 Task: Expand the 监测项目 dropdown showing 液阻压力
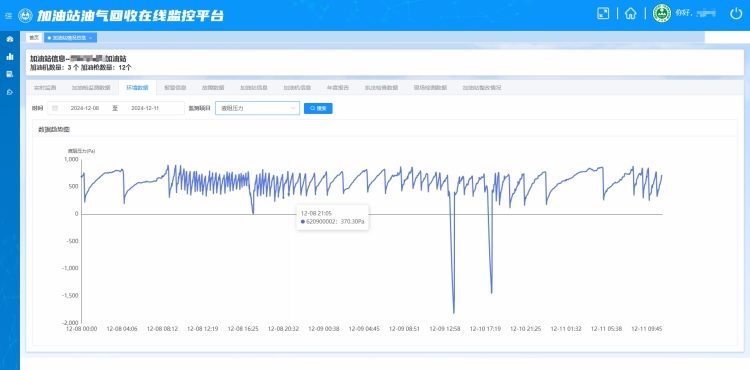coord(257,108)
